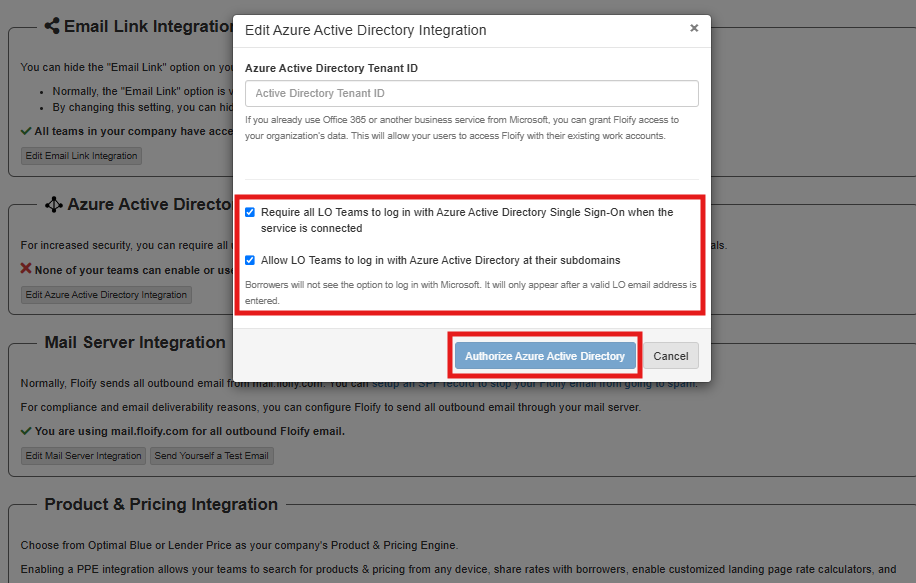The image size is (916, 583).
Task: Click the Azure Active Directory section icon
Action: click(54, 205)
